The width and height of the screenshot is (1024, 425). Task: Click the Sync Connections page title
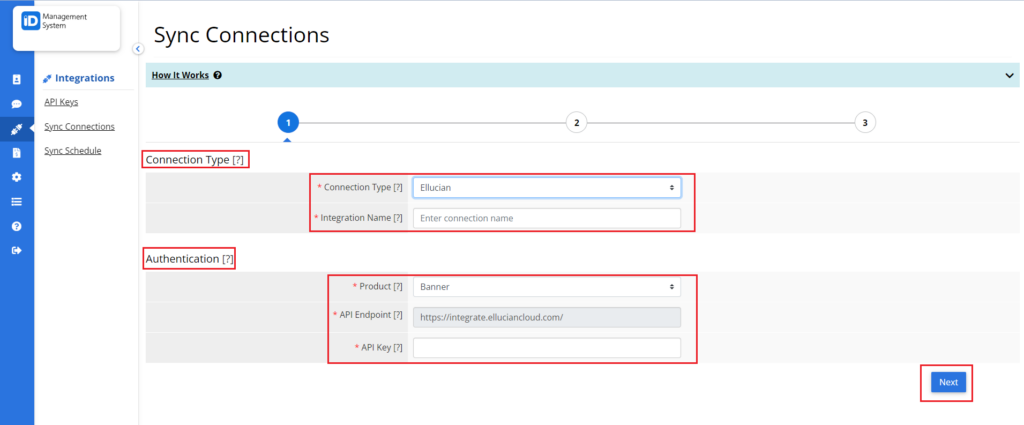(x=242, y=35)
